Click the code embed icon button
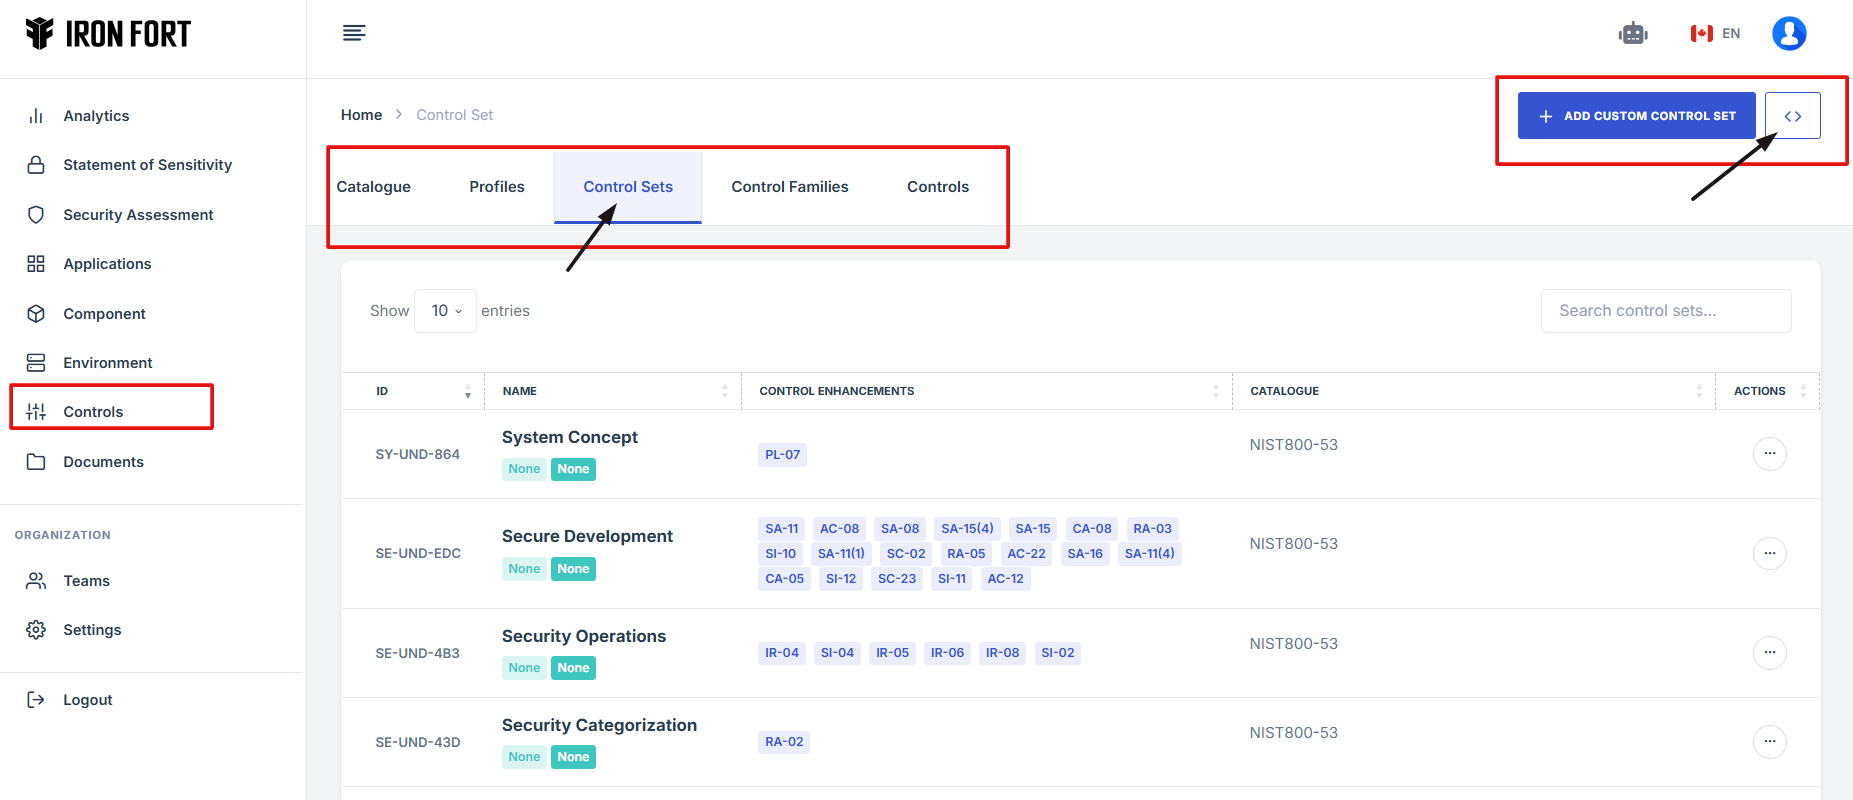The height and width of the screenshot is (800, 1853). tap(1792, 116)
